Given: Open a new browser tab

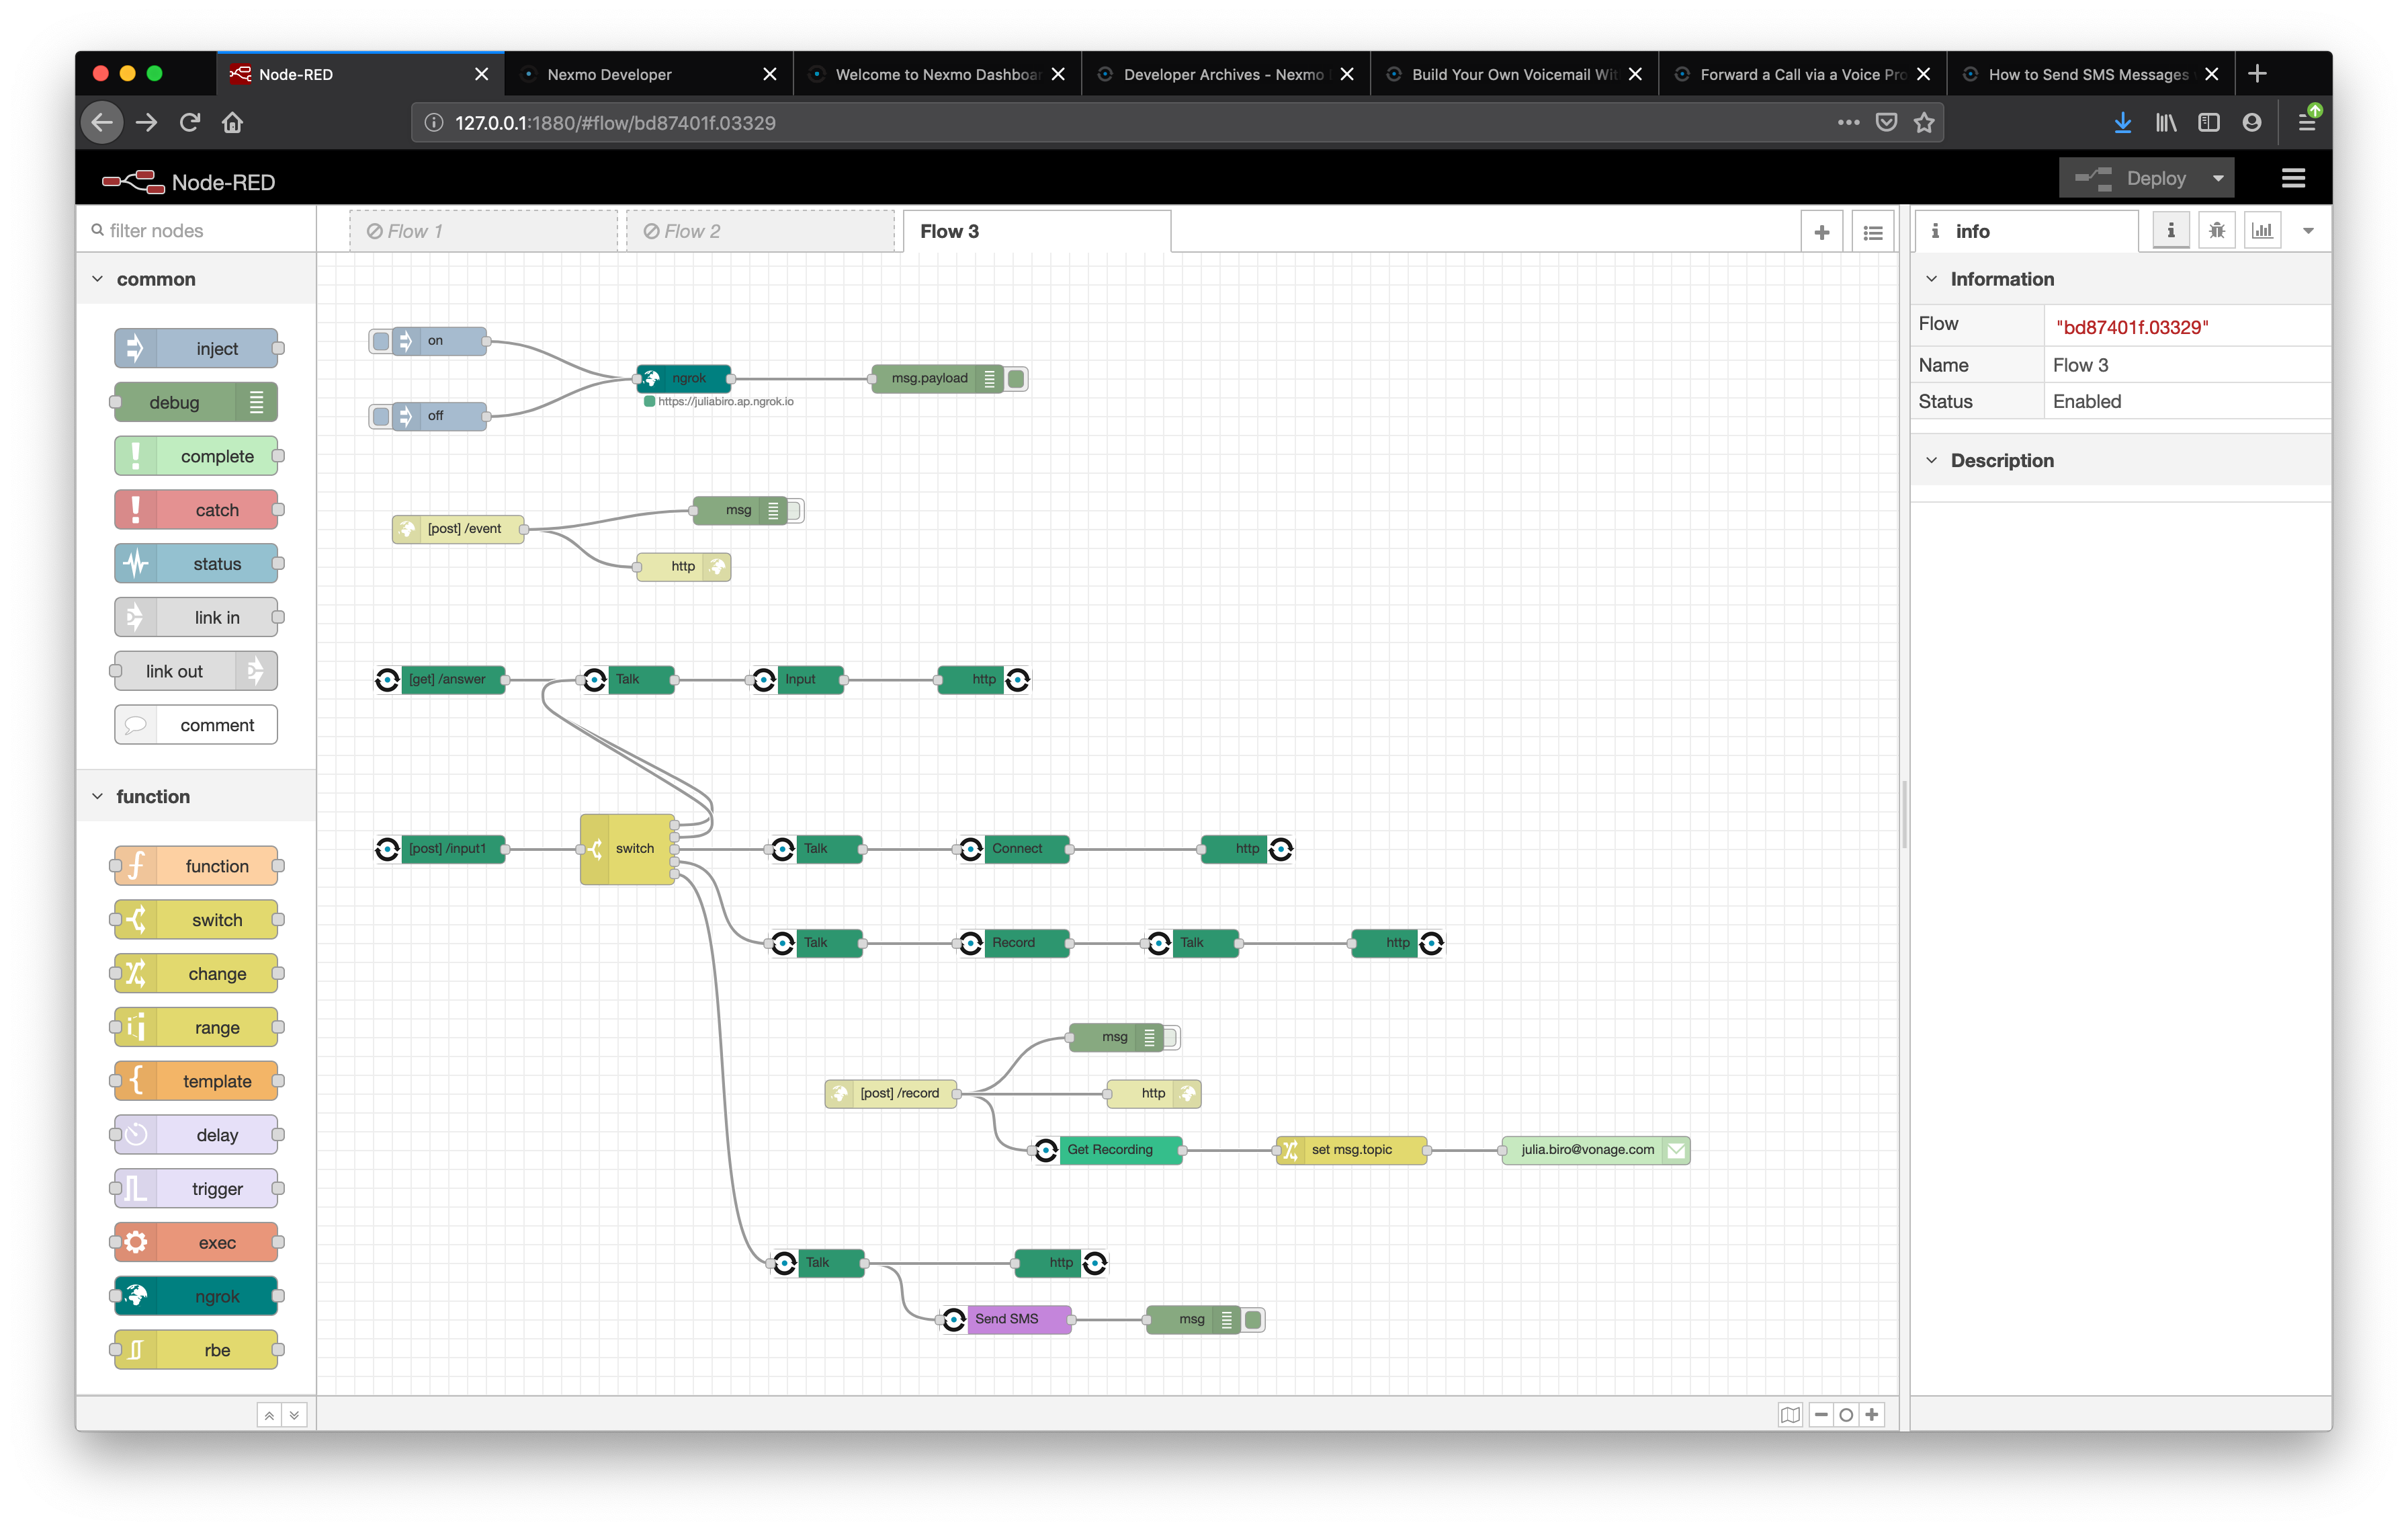Looking at the screenshot, I should coord(2257,74).
